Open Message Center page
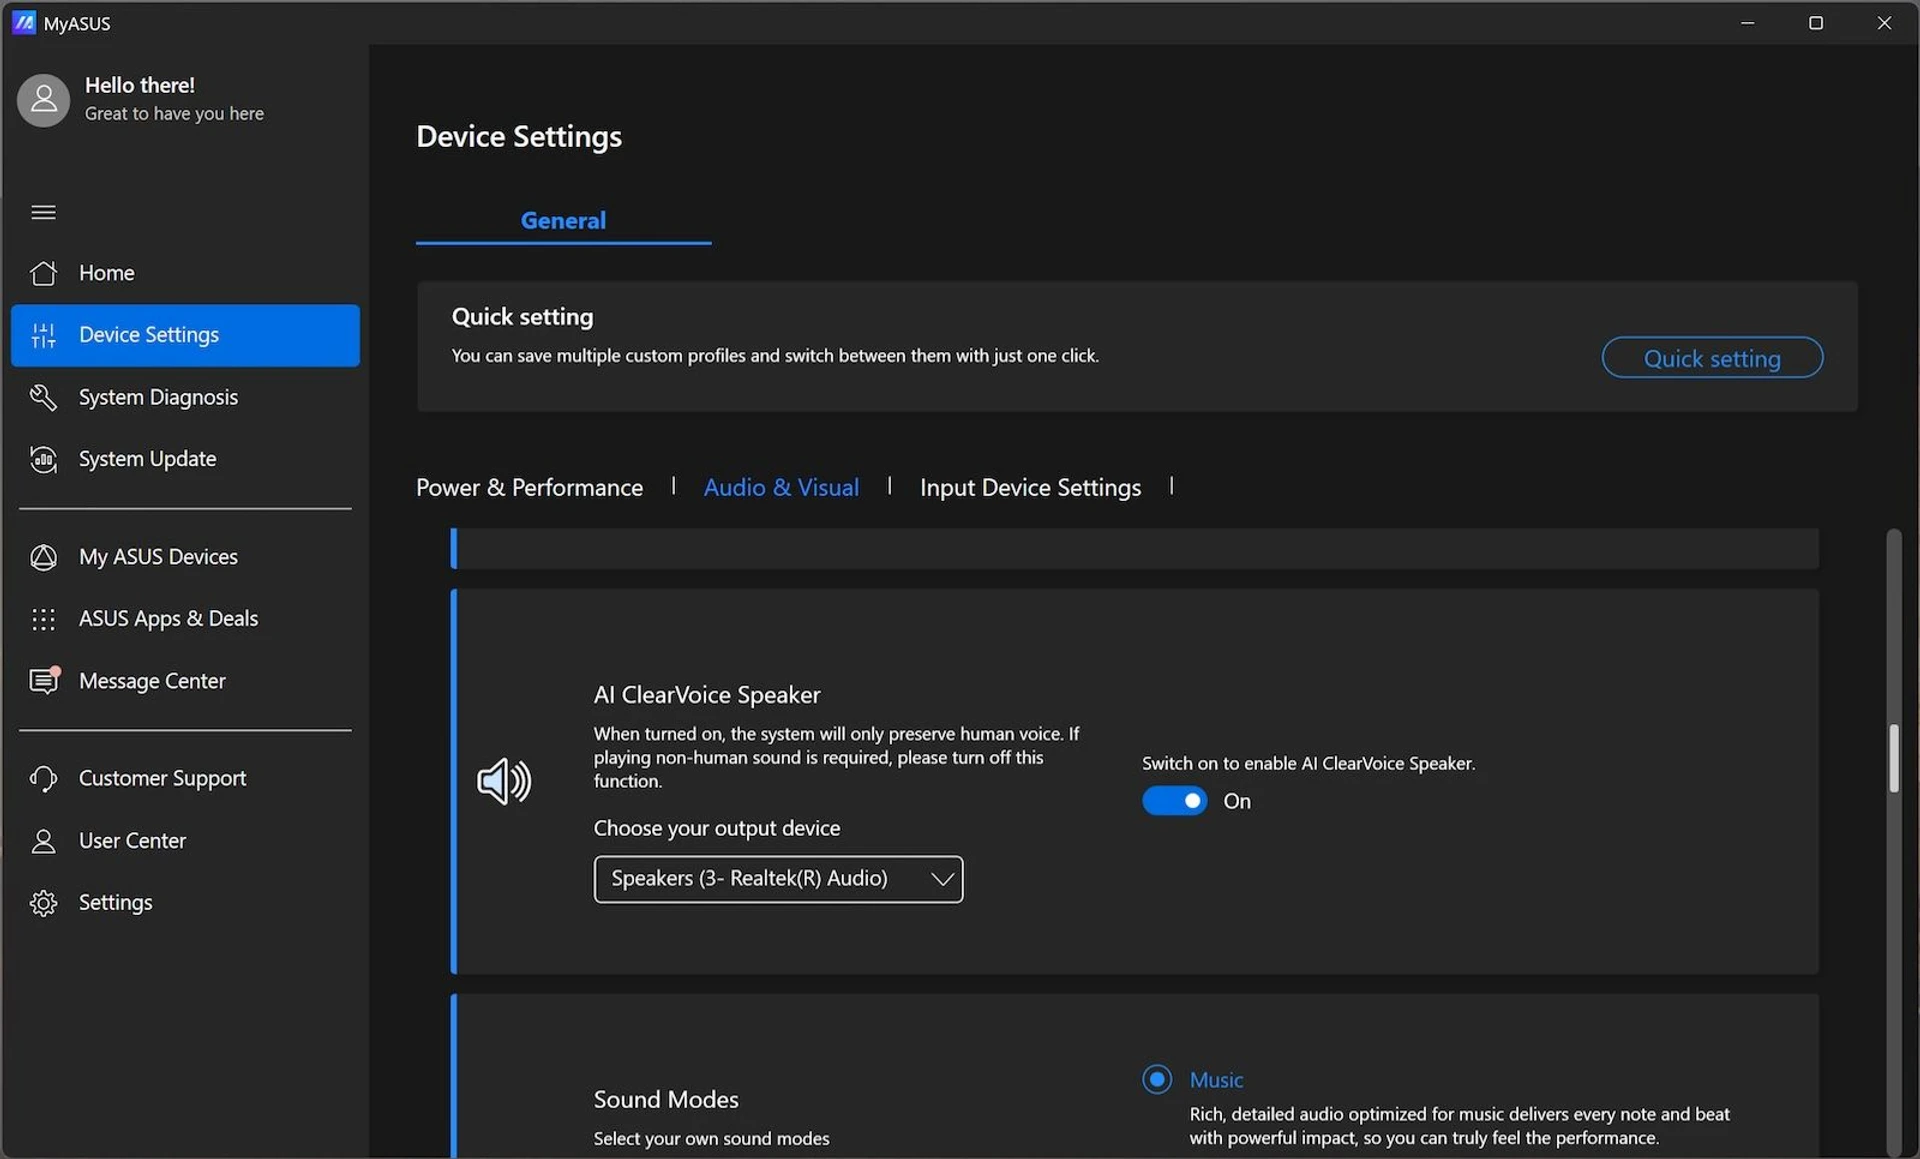 [185, 681]
